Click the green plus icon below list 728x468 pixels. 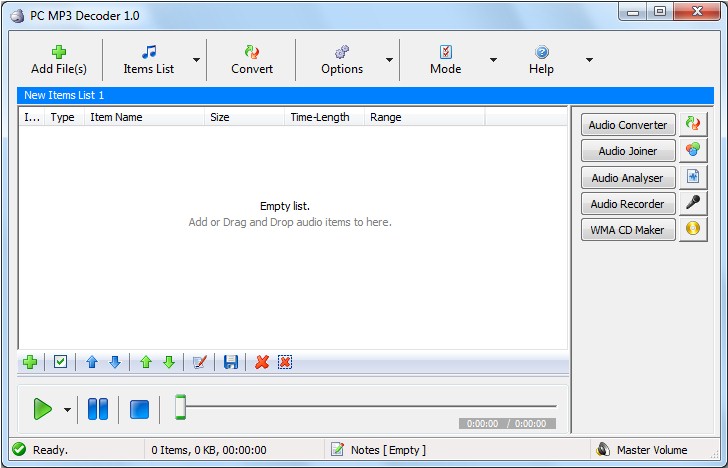pos(30,362)
